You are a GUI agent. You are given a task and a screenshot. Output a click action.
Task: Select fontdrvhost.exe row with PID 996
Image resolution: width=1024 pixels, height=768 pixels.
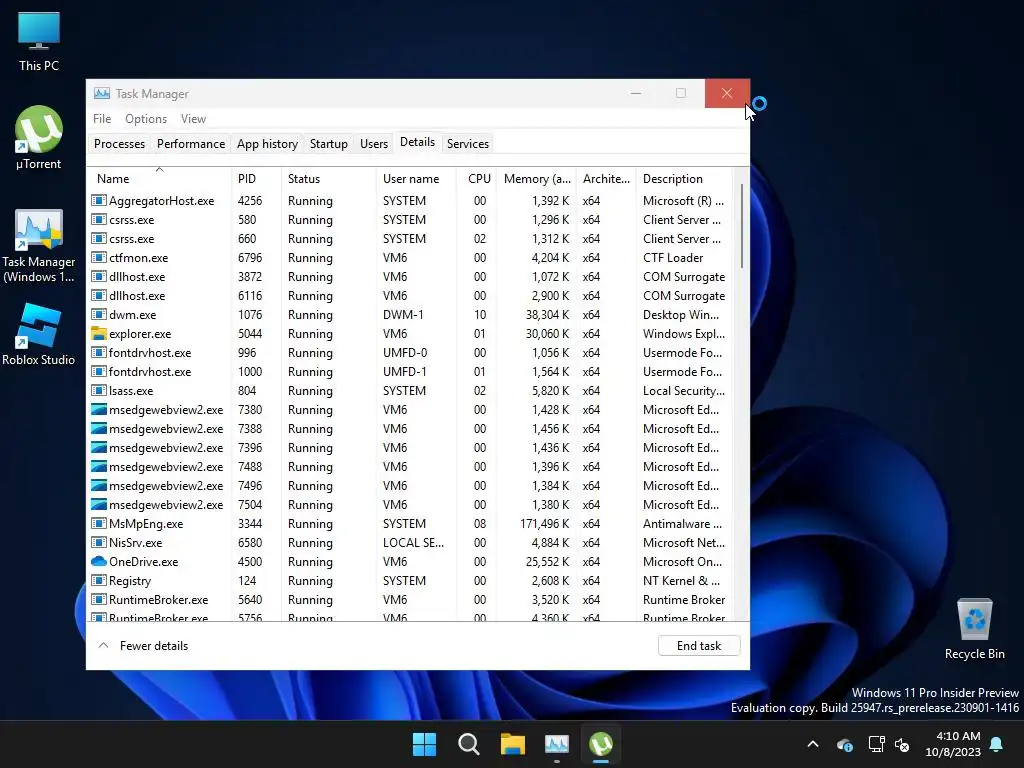[x=409, y=353]
